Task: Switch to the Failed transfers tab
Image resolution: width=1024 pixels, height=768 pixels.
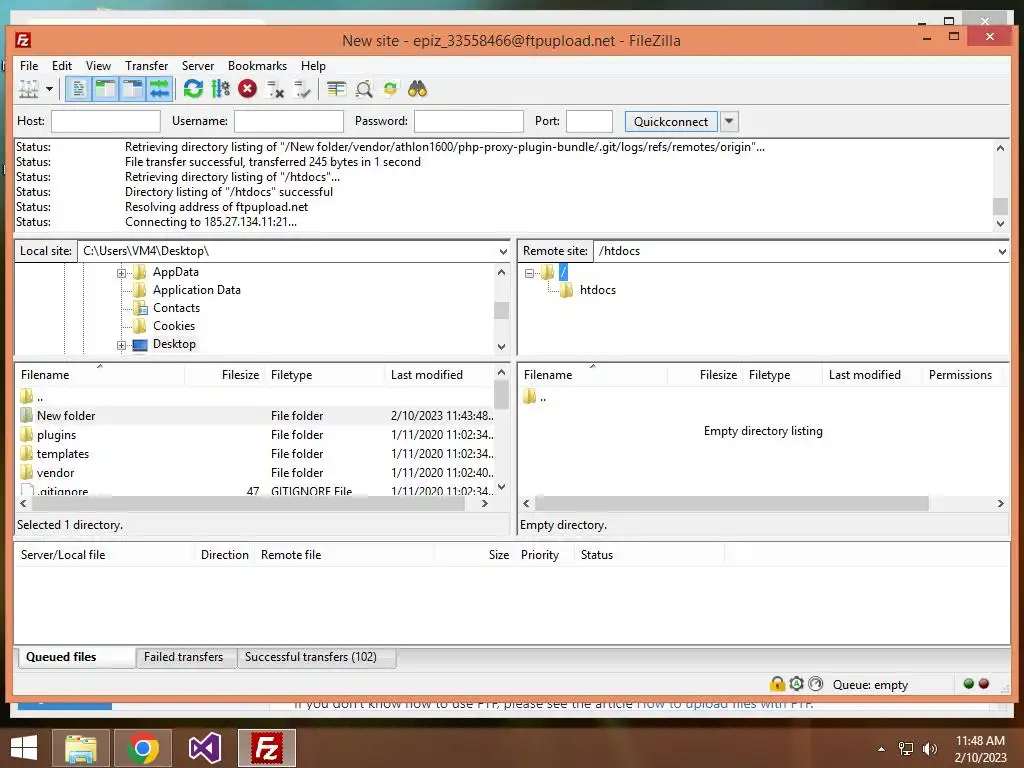Action: coord(184,657)
